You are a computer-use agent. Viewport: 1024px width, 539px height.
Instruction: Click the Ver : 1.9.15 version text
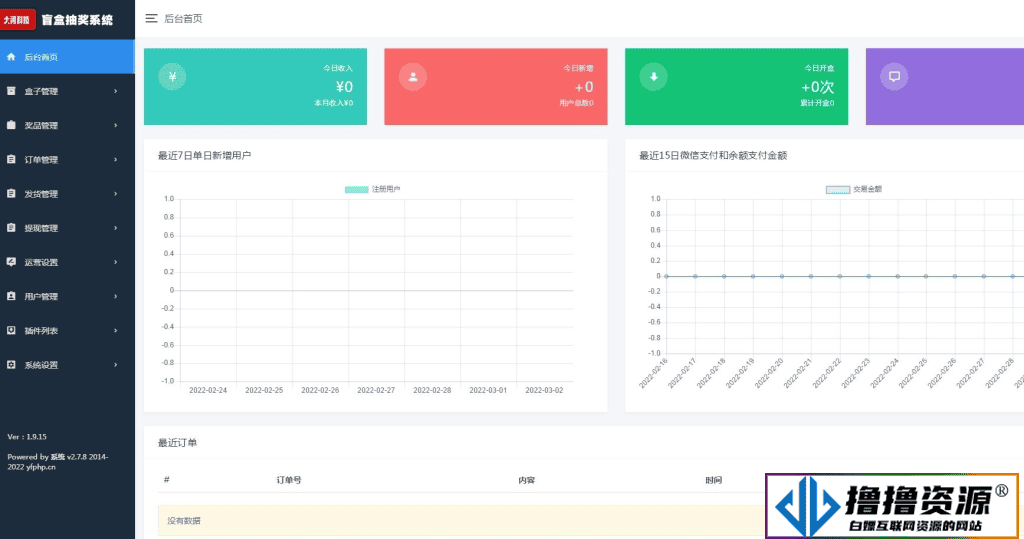27,436
